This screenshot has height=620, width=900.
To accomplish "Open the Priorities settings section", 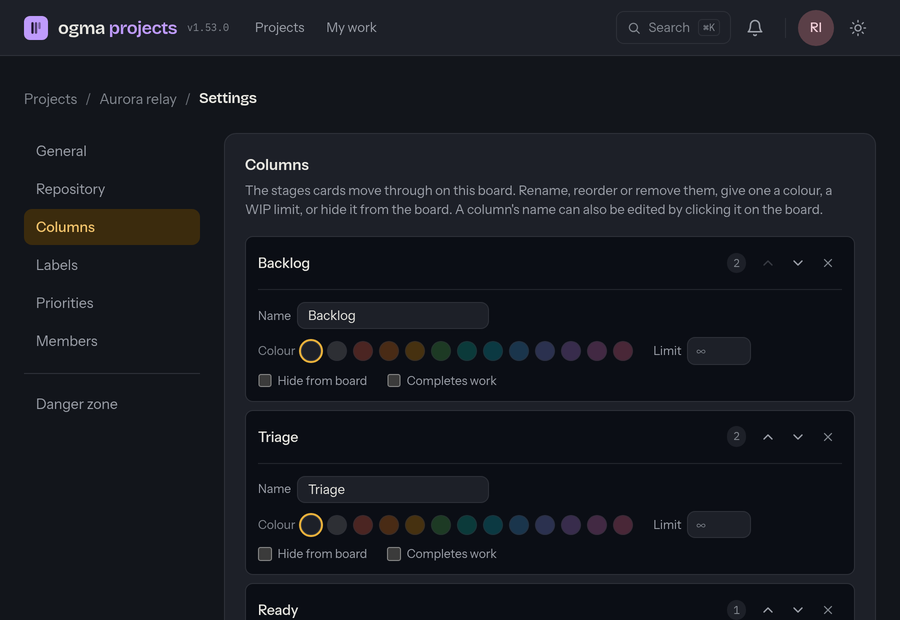I will (112, 303).
